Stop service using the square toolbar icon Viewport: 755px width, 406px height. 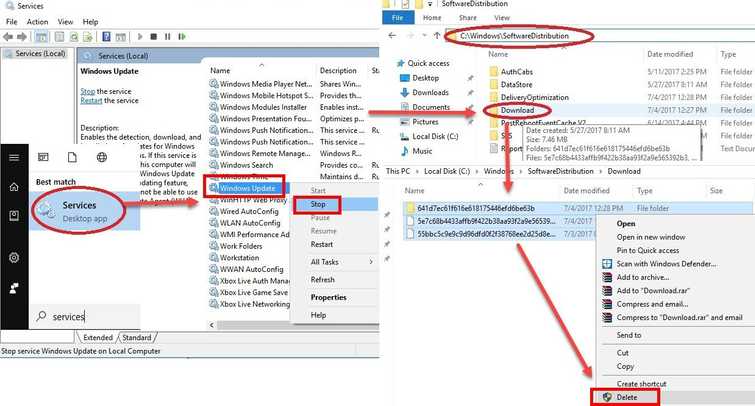[x=154, y=37]
